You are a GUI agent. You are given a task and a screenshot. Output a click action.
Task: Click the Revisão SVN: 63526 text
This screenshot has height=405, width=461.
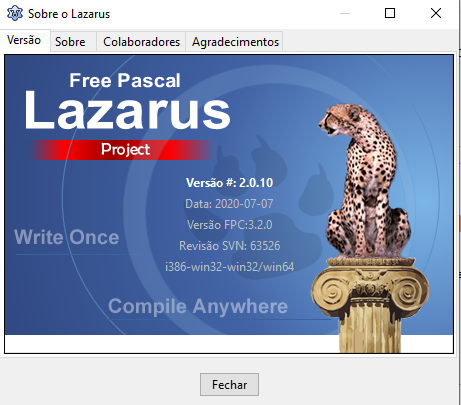[x=229, y=246]
